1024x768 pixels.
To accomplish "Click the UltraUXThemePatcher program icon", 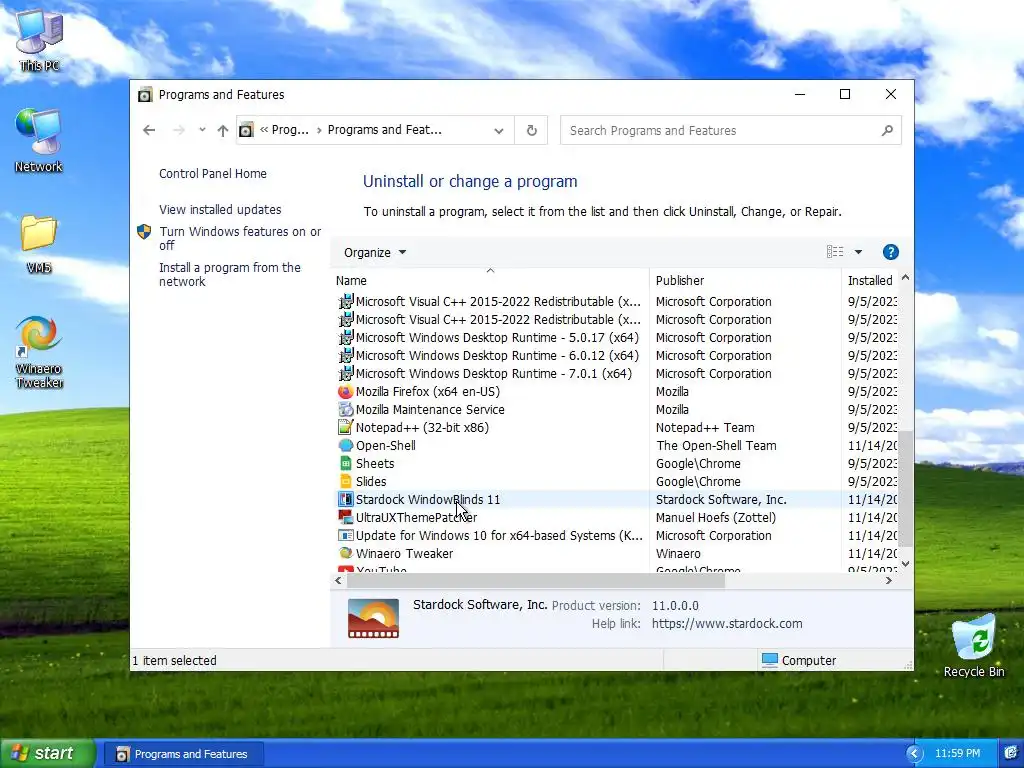I will pyautogui.click(x=345, y=517).
